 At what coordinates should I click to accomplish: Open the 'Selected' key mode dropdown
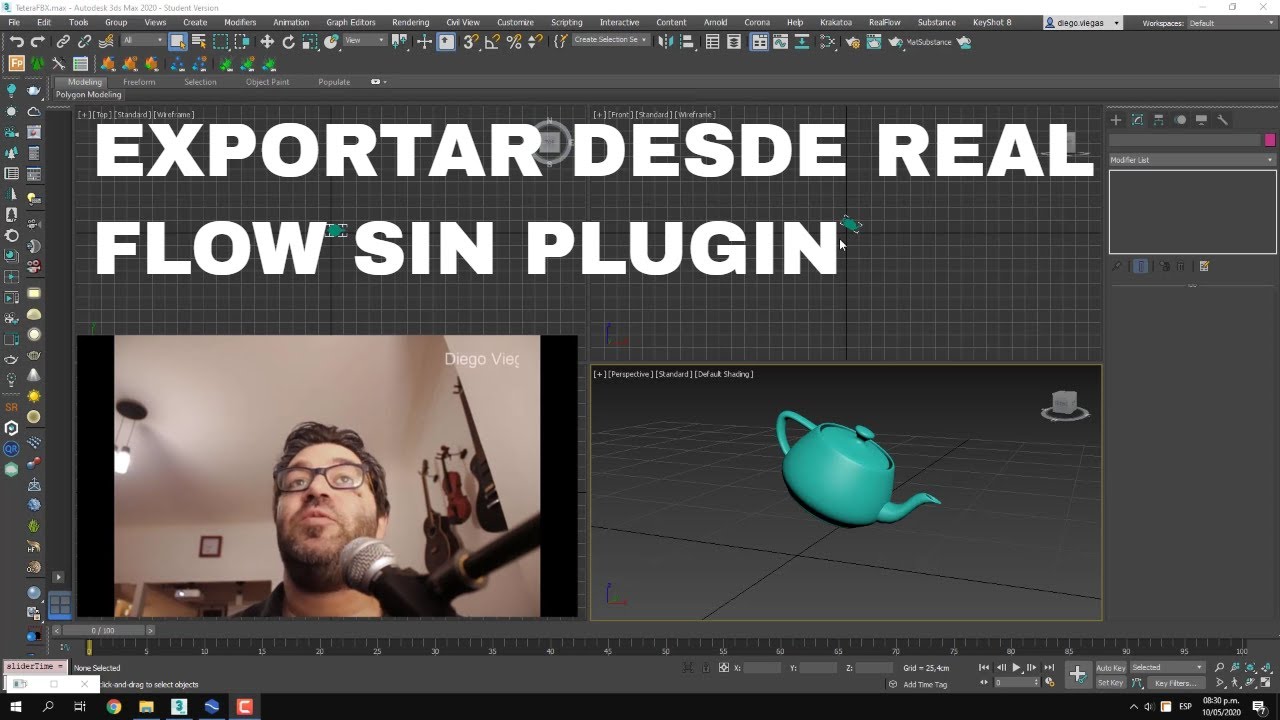(1167, 667)
